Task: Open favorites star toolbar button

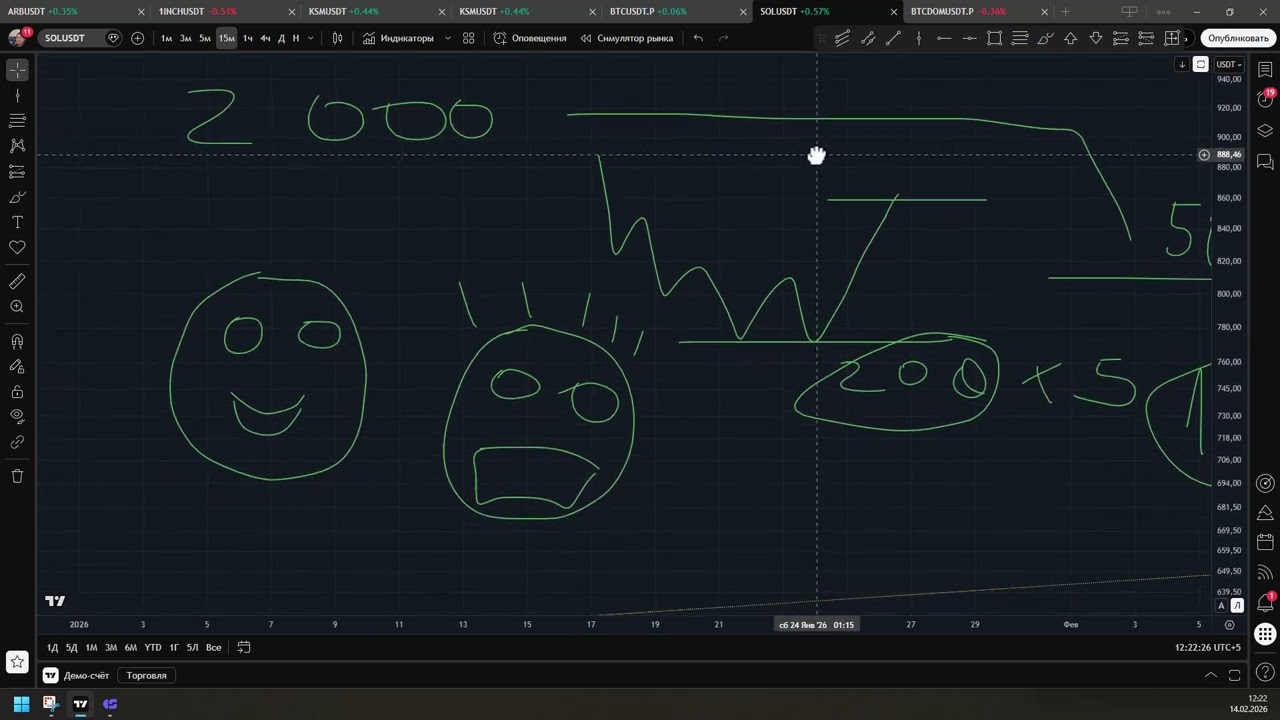Action: pyautogui.click(x=17, y=662)
